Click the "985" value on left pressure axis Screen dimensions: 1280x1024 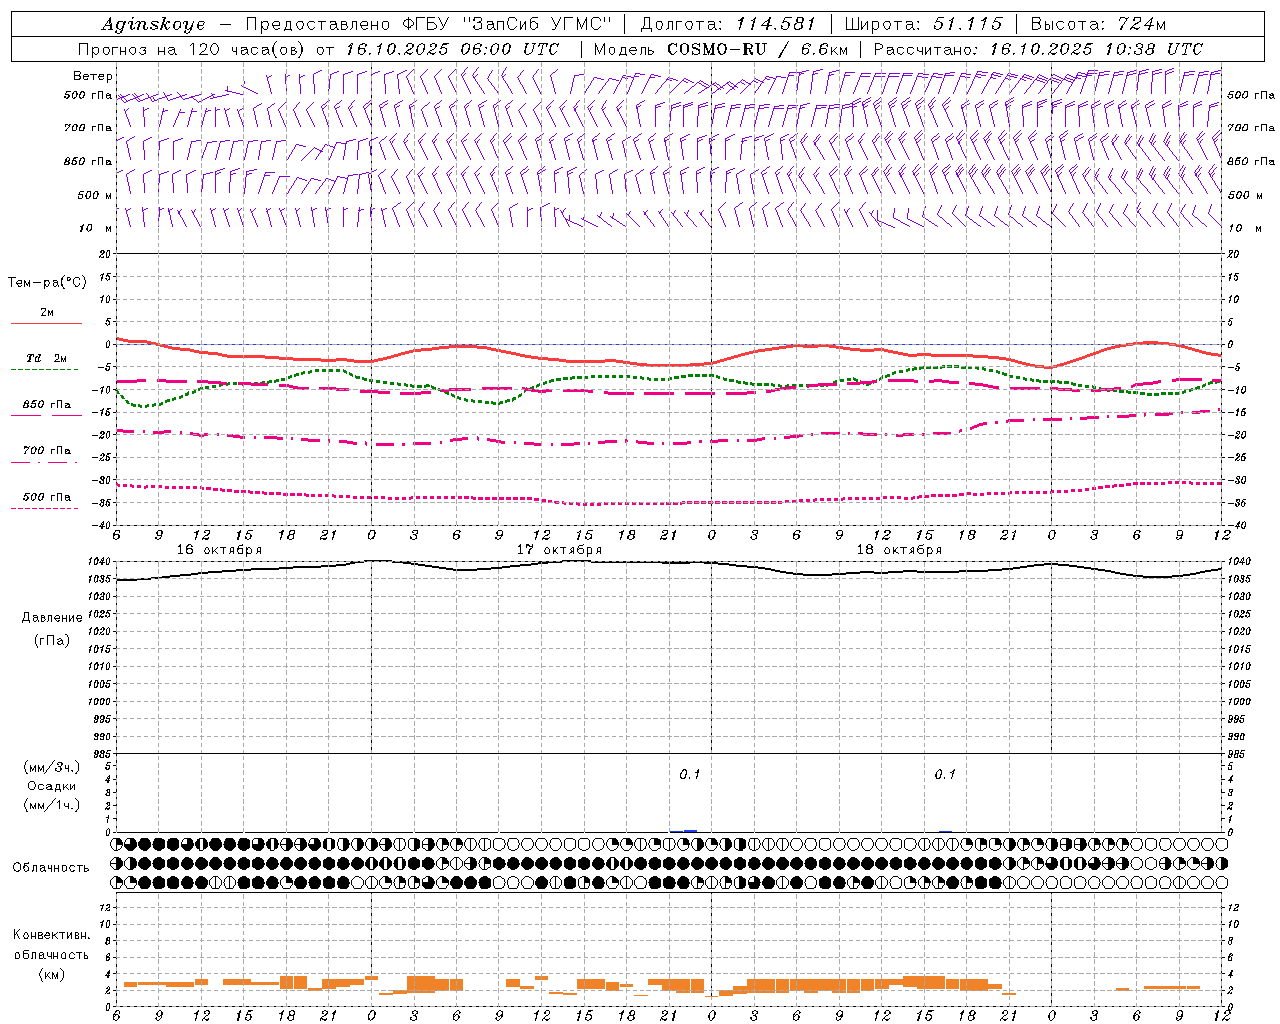[103, 755]
